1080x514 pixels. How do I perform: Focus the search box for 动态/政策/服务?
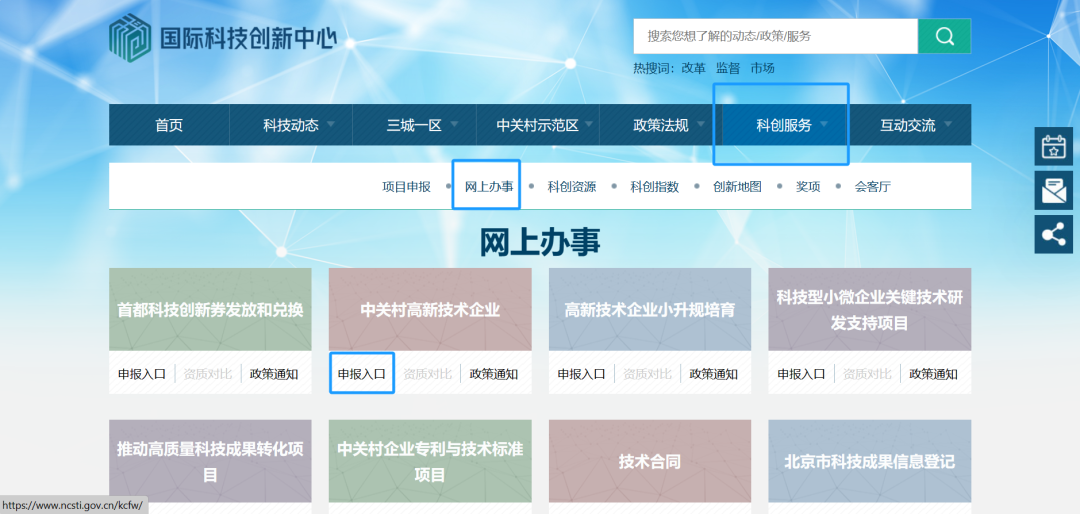pyautogui.click(x=776, y=36)
